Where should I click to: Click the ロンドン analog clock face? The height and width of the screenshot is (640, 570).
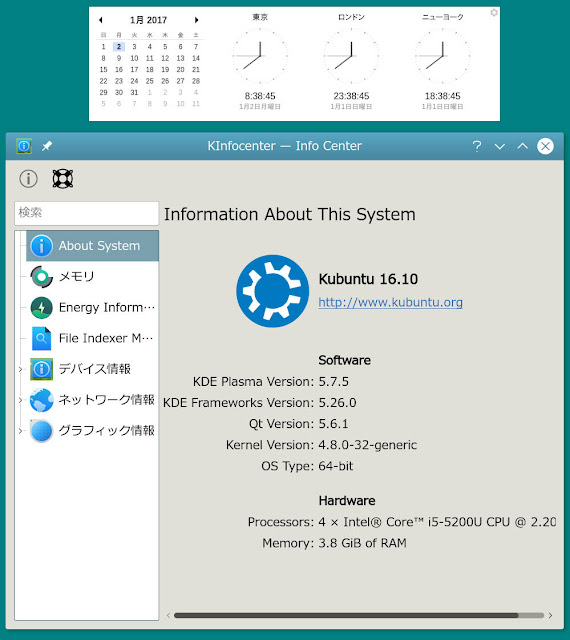(351, 56)
